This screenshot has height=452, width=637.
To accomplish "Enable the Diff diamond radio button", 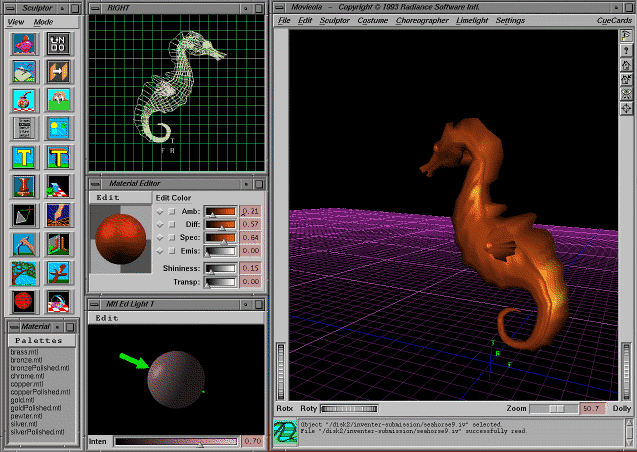I will tap(160, 225).
